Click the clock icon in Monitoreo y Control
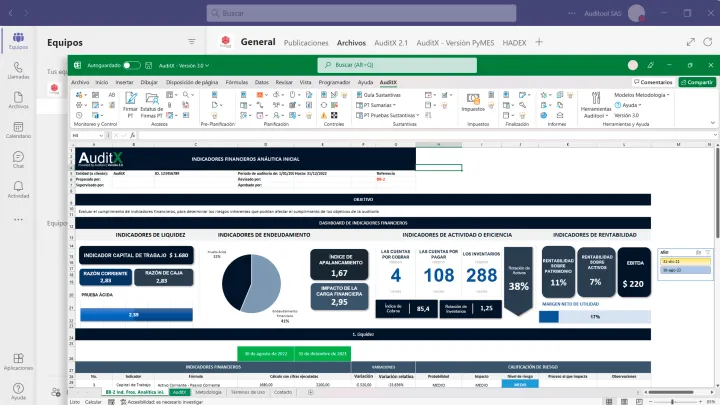Screen dimensions: 720x405 pos(79,116)
